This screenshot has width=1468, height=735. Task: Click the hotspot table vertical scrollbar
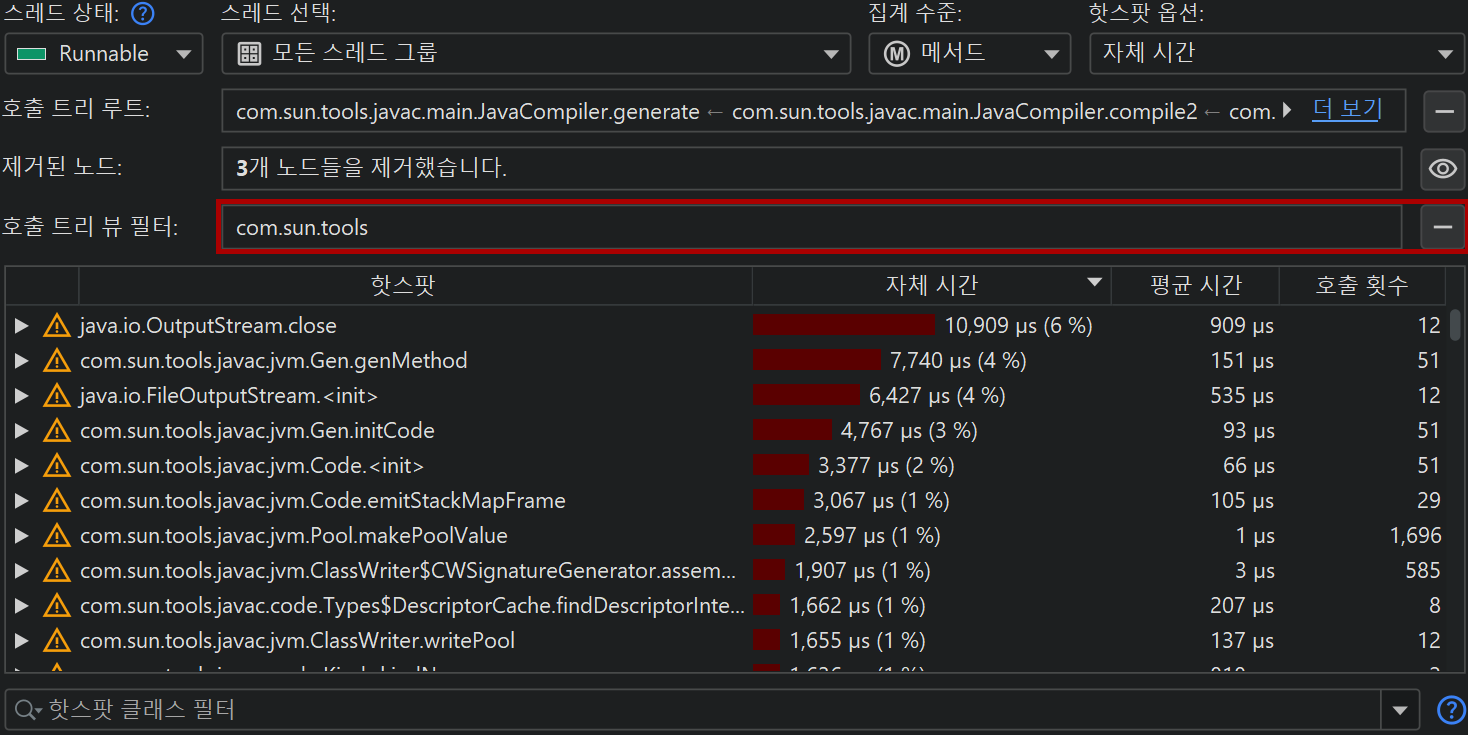coord(1455,325)
